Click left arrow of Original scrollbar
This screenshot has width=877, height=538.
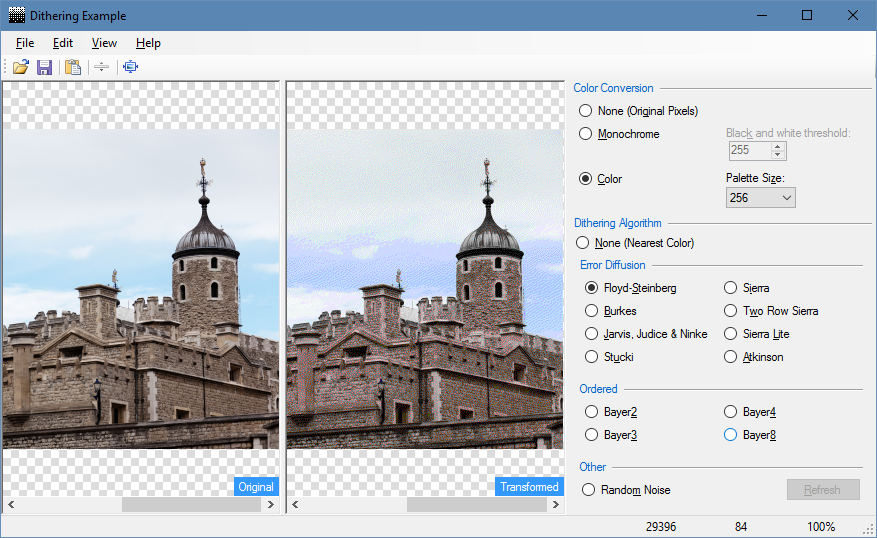[11, 504]
